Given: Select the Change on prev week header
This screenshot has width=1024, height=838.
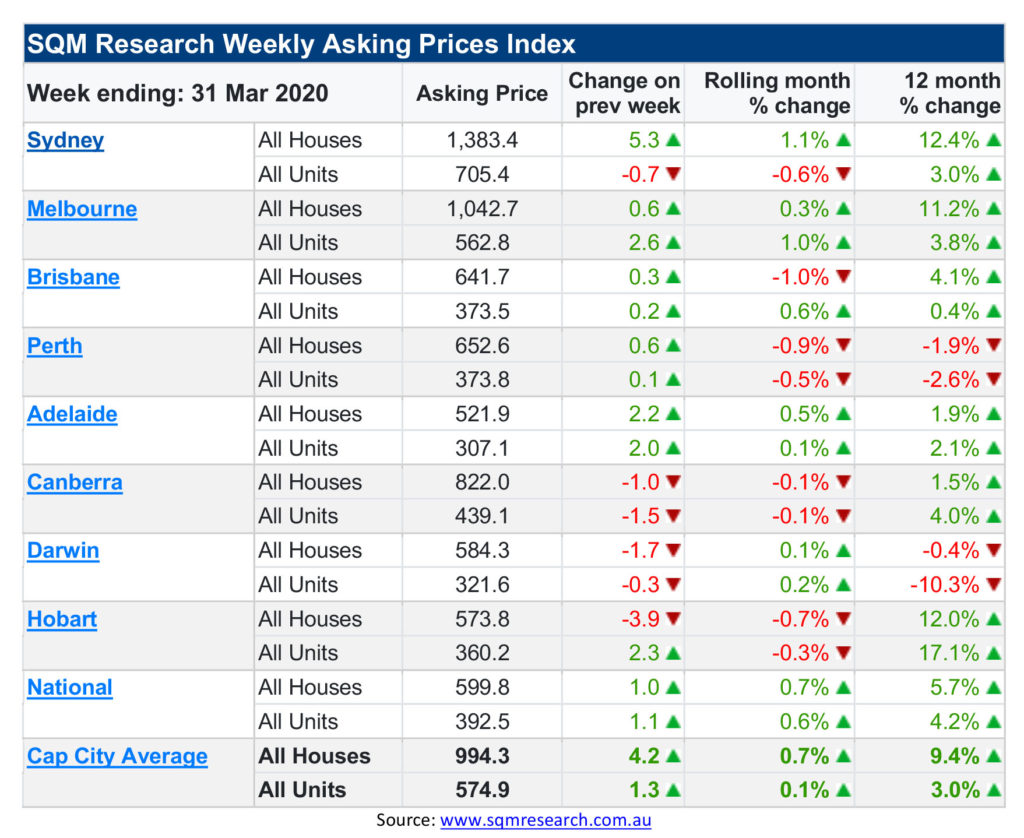Looking at the screenshot, I should tap(624, 93).
